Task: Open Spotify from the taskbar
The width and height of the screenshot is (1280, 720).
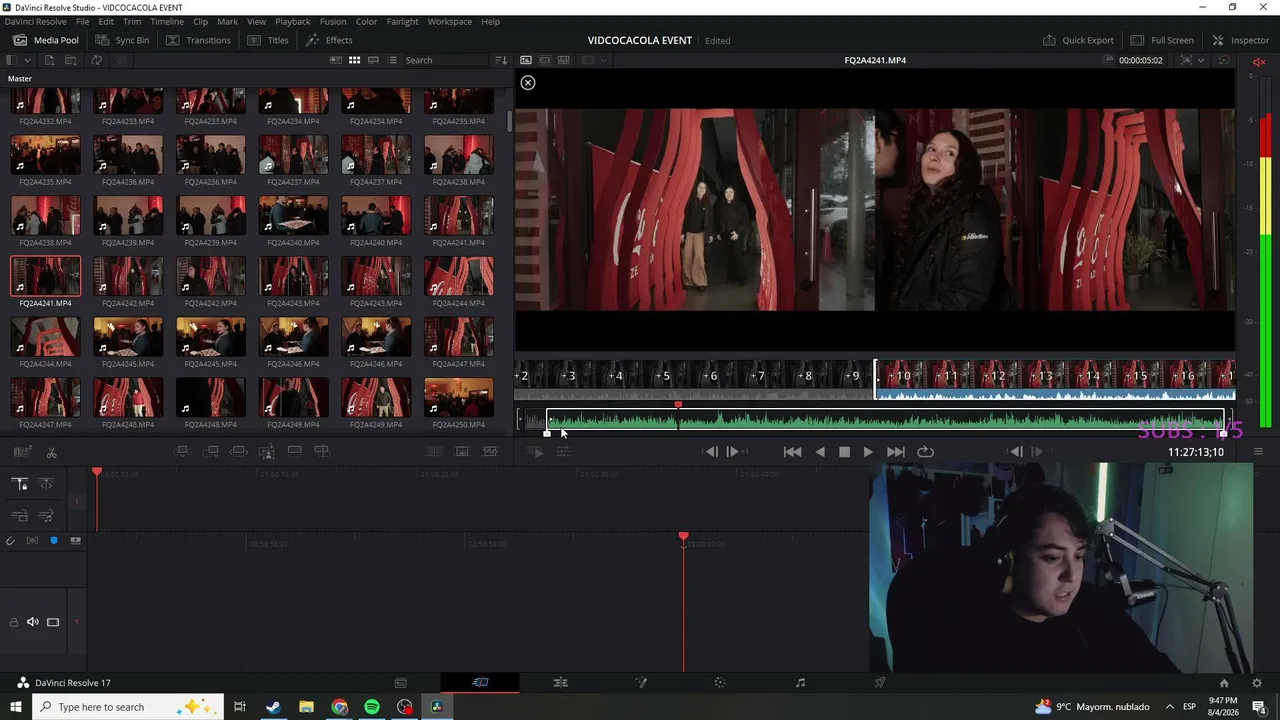Action: pyautogui.click(x=372, y=707)
